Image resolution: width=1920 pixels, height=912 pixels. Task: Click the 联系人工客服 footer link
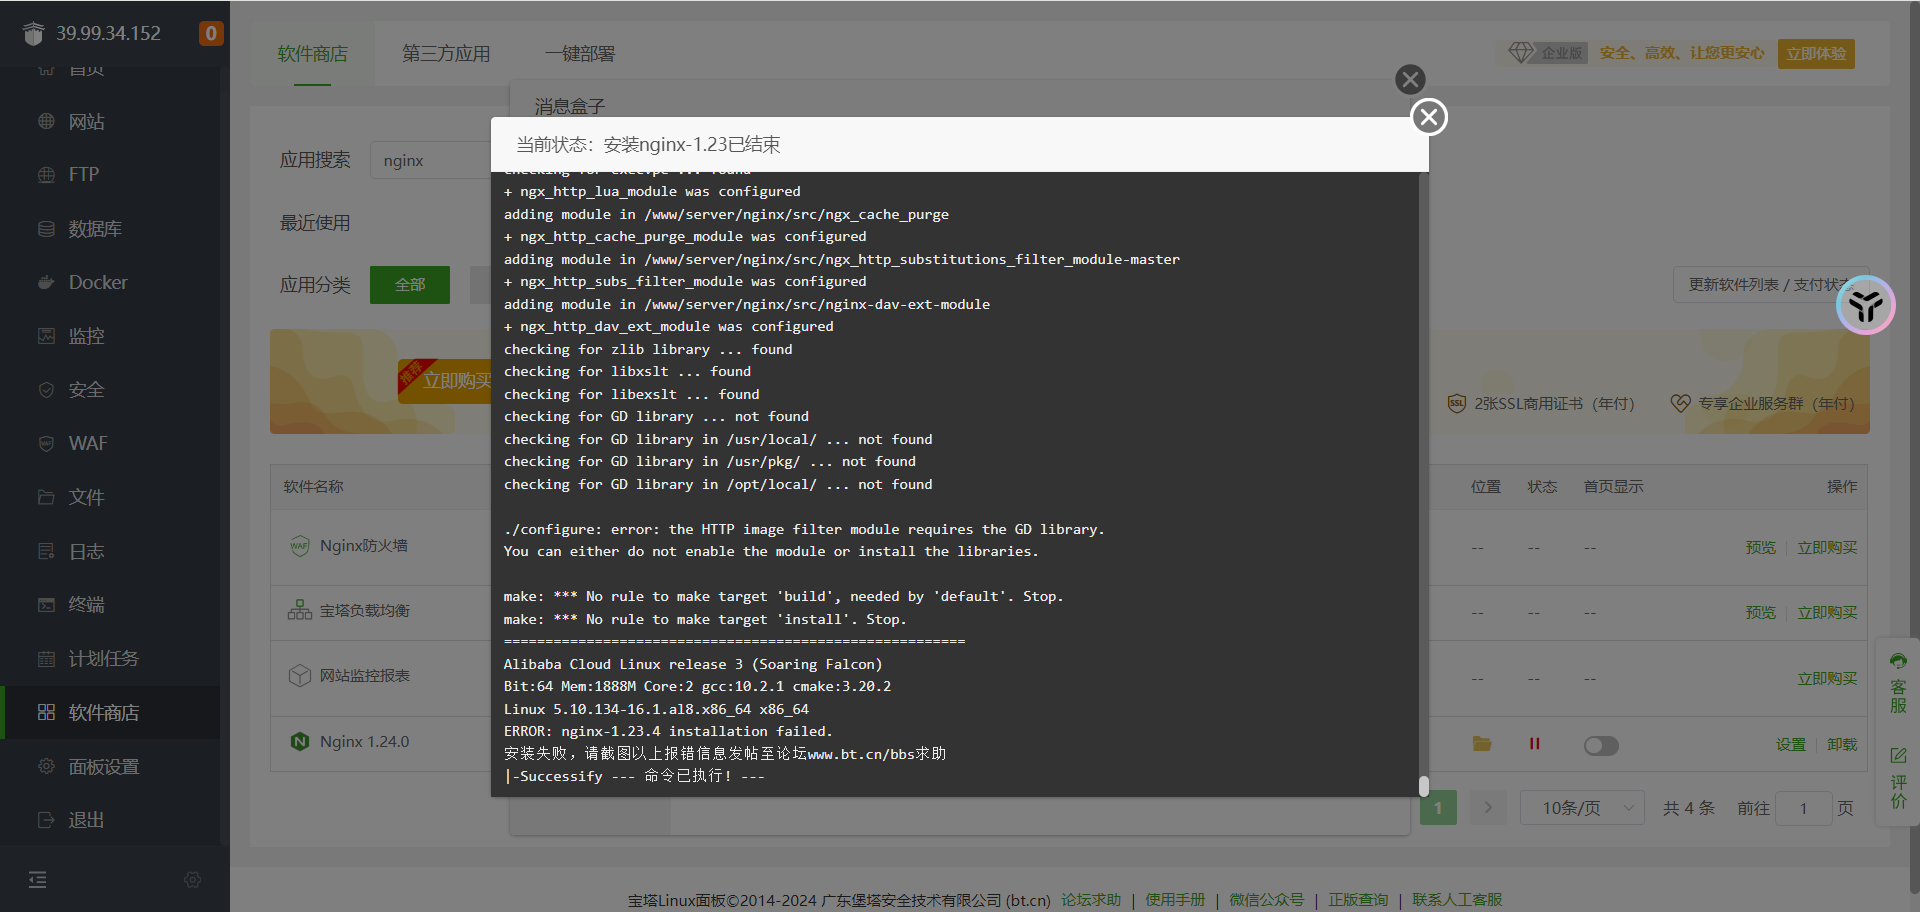pos(1457,900)
